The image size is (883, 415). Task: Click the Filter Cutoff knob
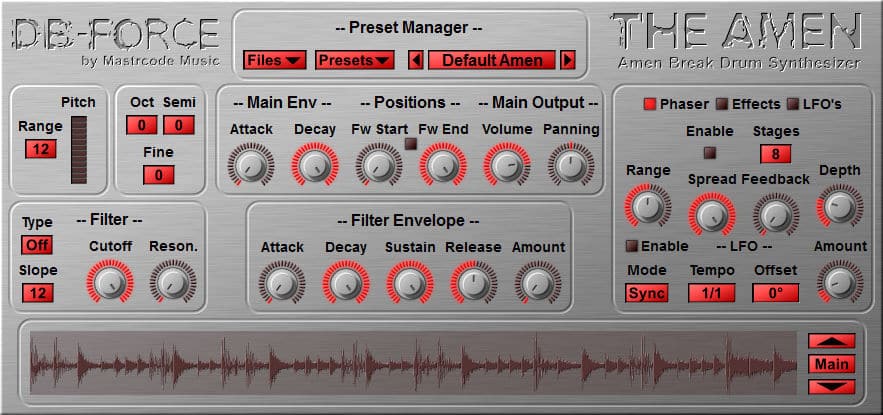(110, 282)
